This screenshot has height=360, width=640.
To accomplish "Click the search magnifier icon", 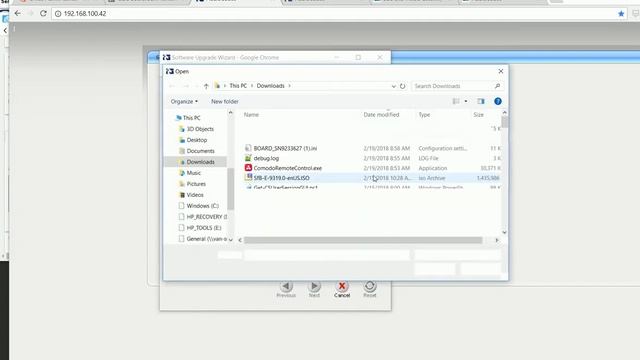I will coord(497,86).
